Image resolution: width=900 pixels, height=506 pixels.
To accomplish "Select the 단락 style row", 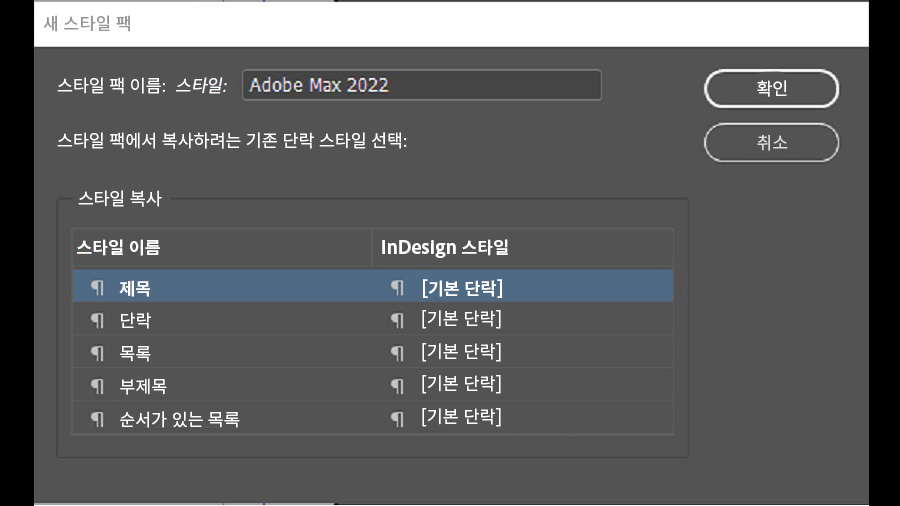I will click(x=373, y=319).
